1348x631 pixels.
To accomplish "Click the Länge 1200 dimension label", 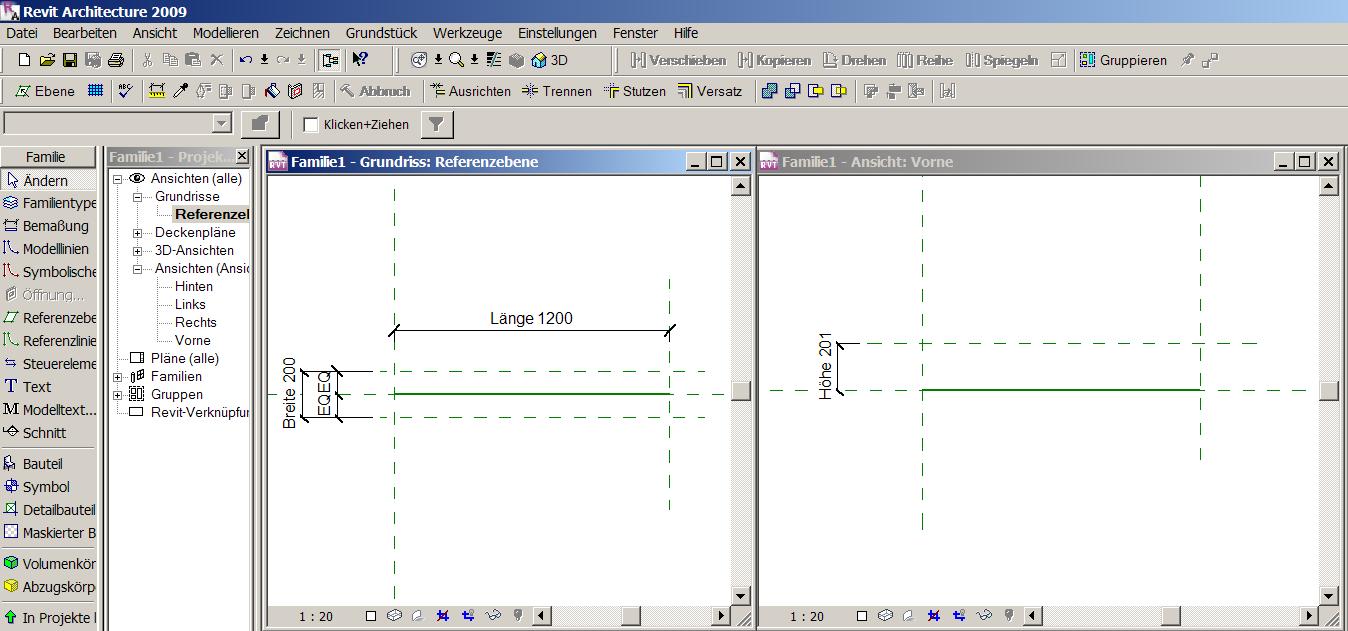I will [531, 319].
